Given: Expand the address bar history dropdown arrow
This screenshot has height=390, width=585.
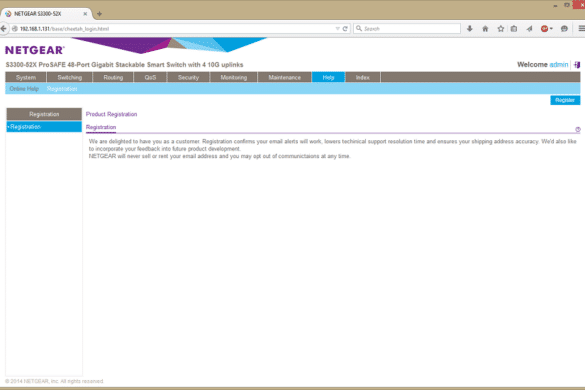Looking at the screenshot, I should tap(337, 28).
